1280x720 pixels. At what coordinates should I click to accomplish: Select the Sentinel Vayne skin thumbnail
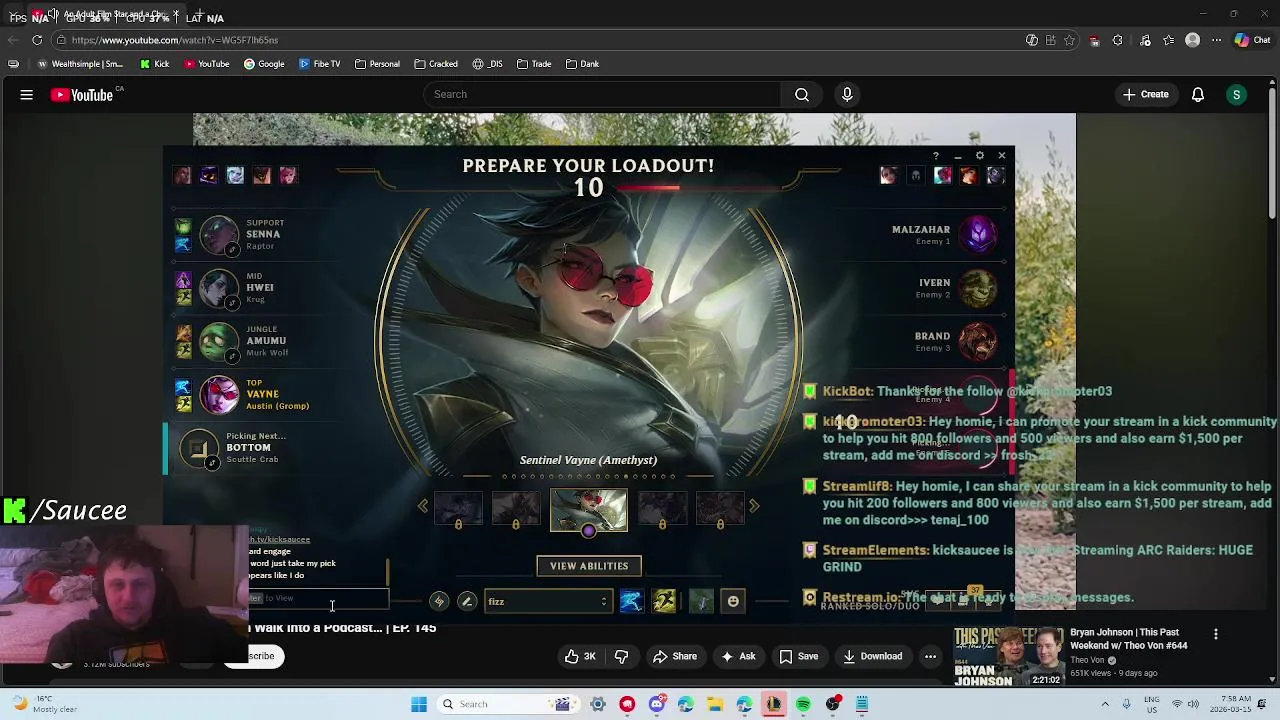[x=589, y=508]
